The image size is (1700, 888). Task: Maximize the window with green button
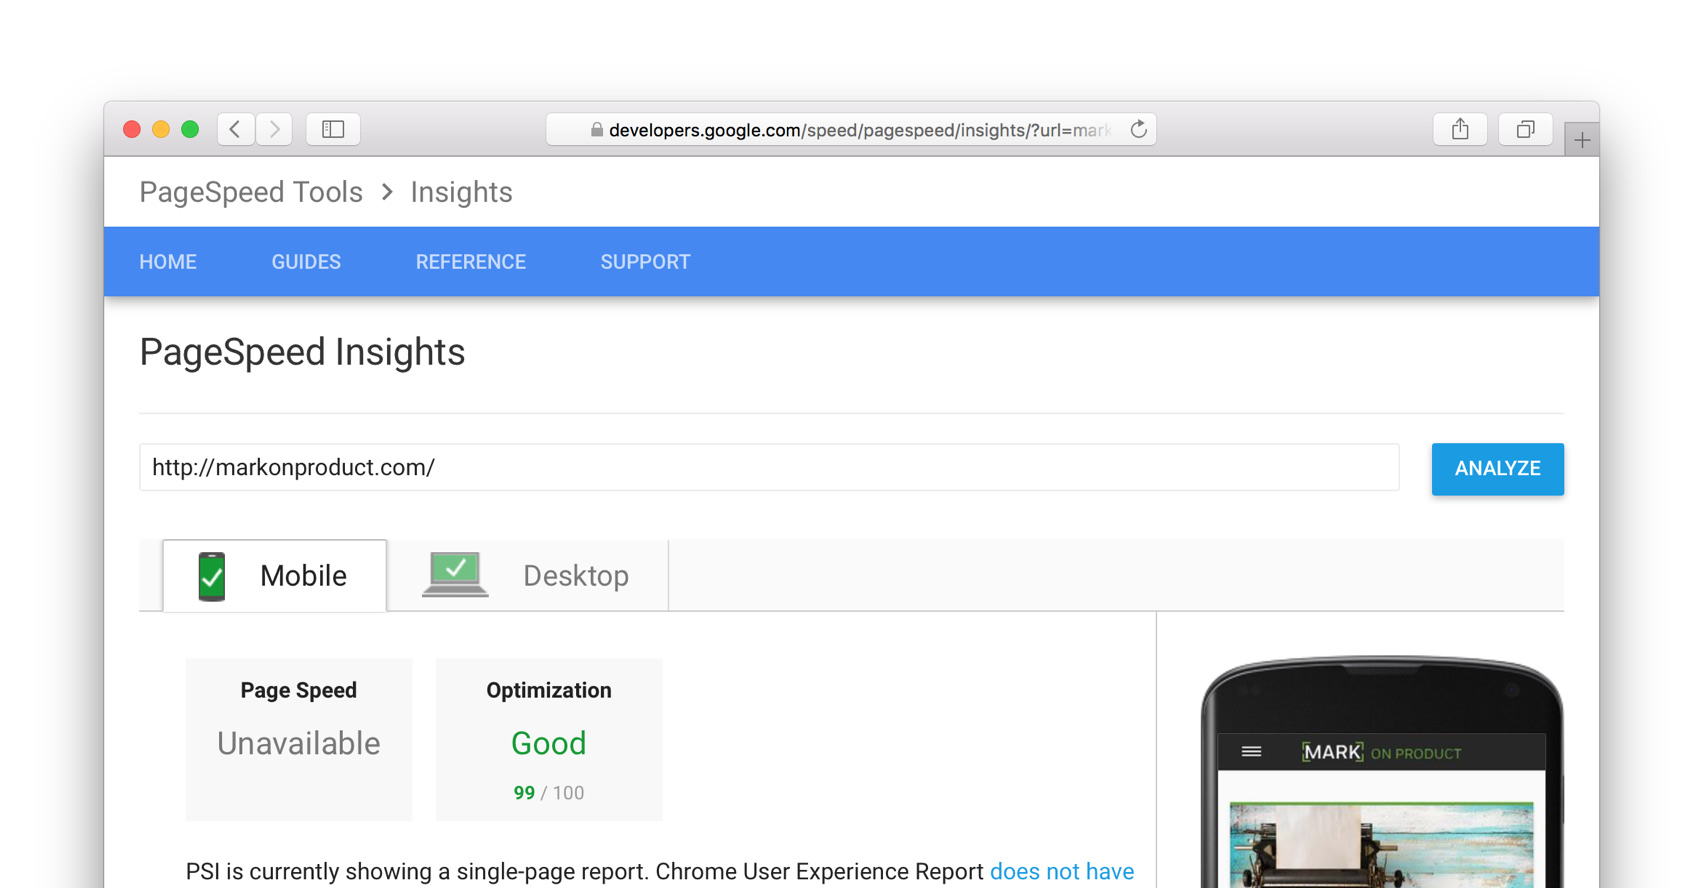coord(190,129)
